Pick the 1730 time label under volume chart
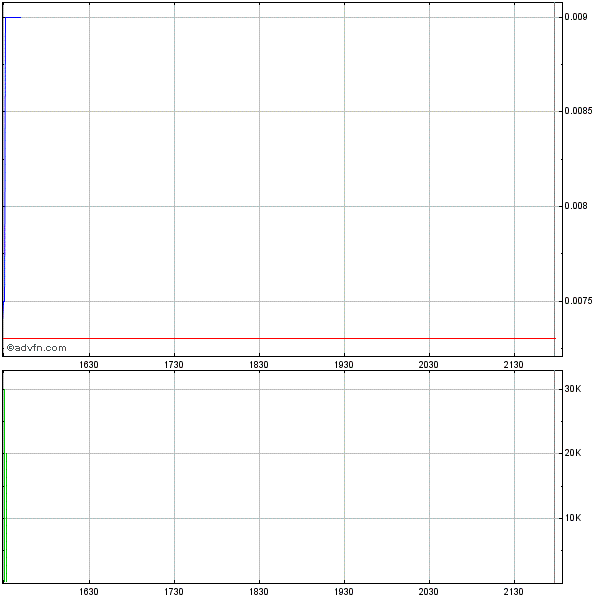 point(174,592)
